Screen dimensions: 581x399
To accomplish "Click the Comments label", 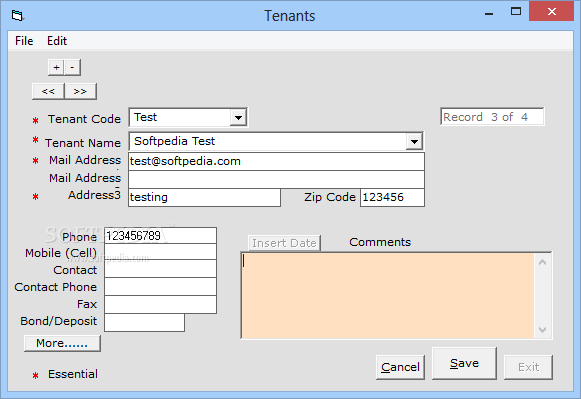I will 380,242.
